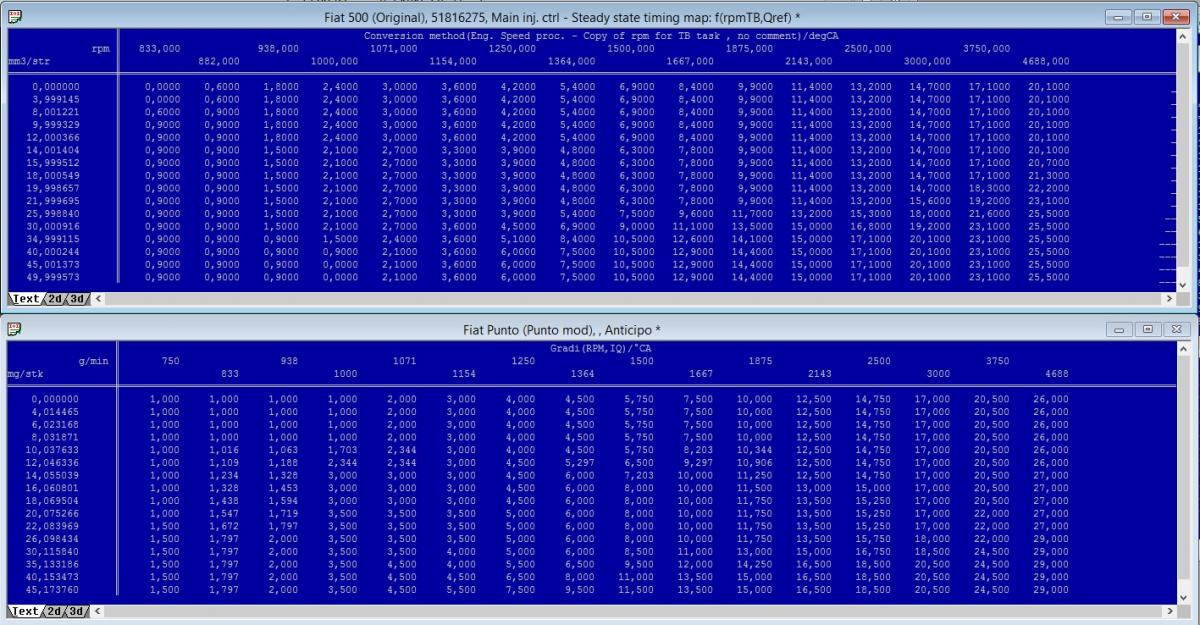Click the right scroll arrow in Fiat 500 window
Viewport: 1200px width, 625px height.
tap(1170, 299)
